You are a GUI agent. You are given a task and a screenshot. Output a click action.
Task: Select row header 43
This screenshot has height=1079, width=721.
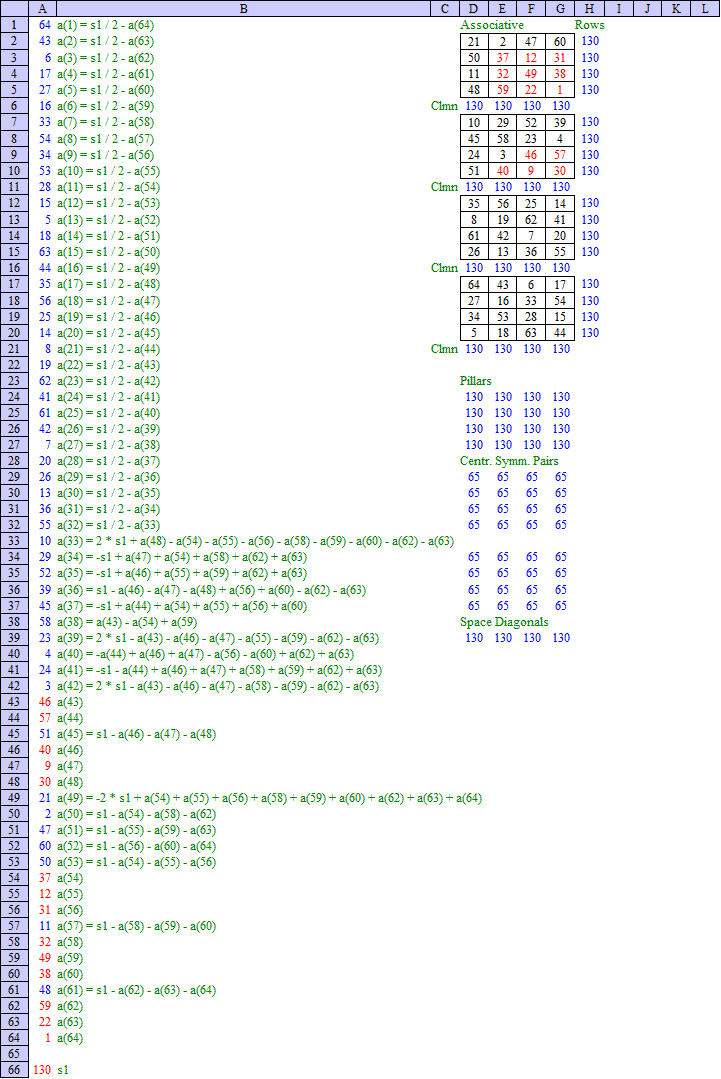click(x=14, y=702)
